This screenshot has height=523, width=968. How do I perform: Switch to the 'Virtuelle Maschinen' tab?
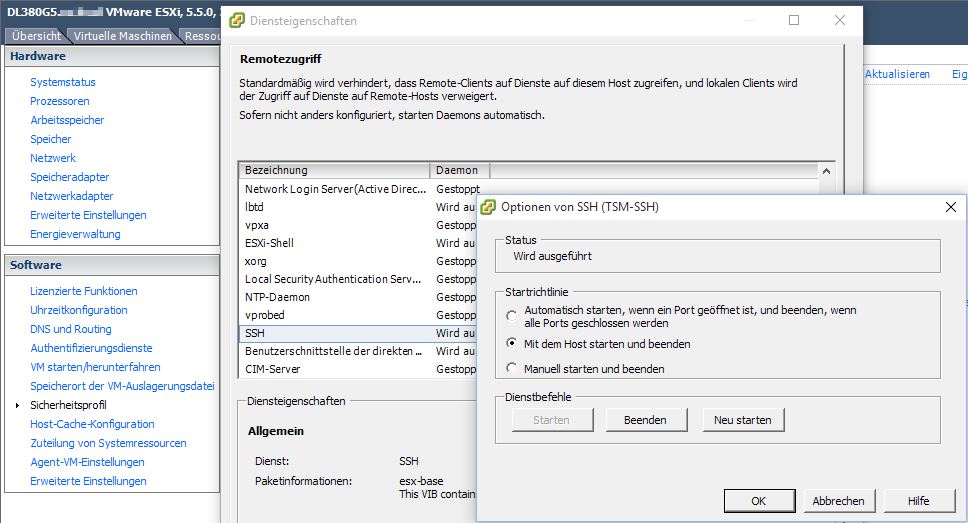122,36
